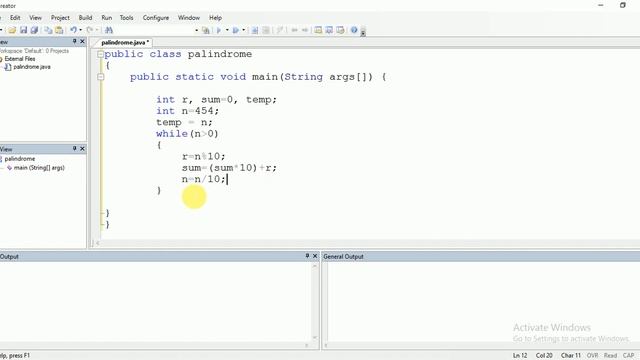
Task: Open the Undo history dropdown arrow
Action: (80, 30)
